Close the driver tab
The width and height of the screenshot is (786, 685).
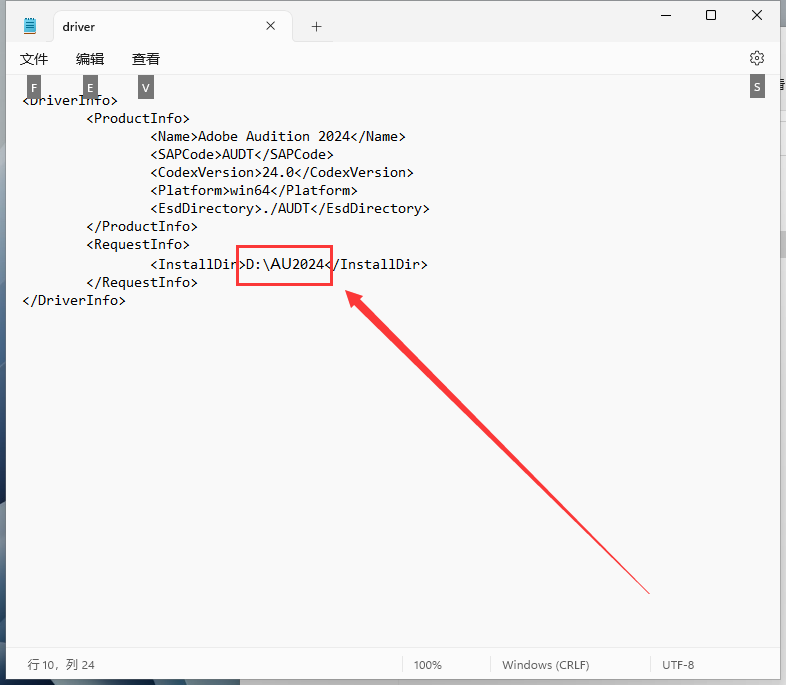(271, 26)
